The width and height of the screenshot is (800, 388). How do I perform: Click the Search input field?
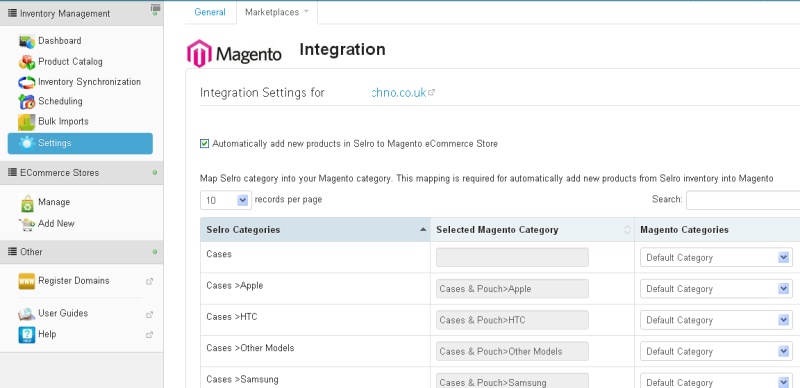tap(743, 200)
